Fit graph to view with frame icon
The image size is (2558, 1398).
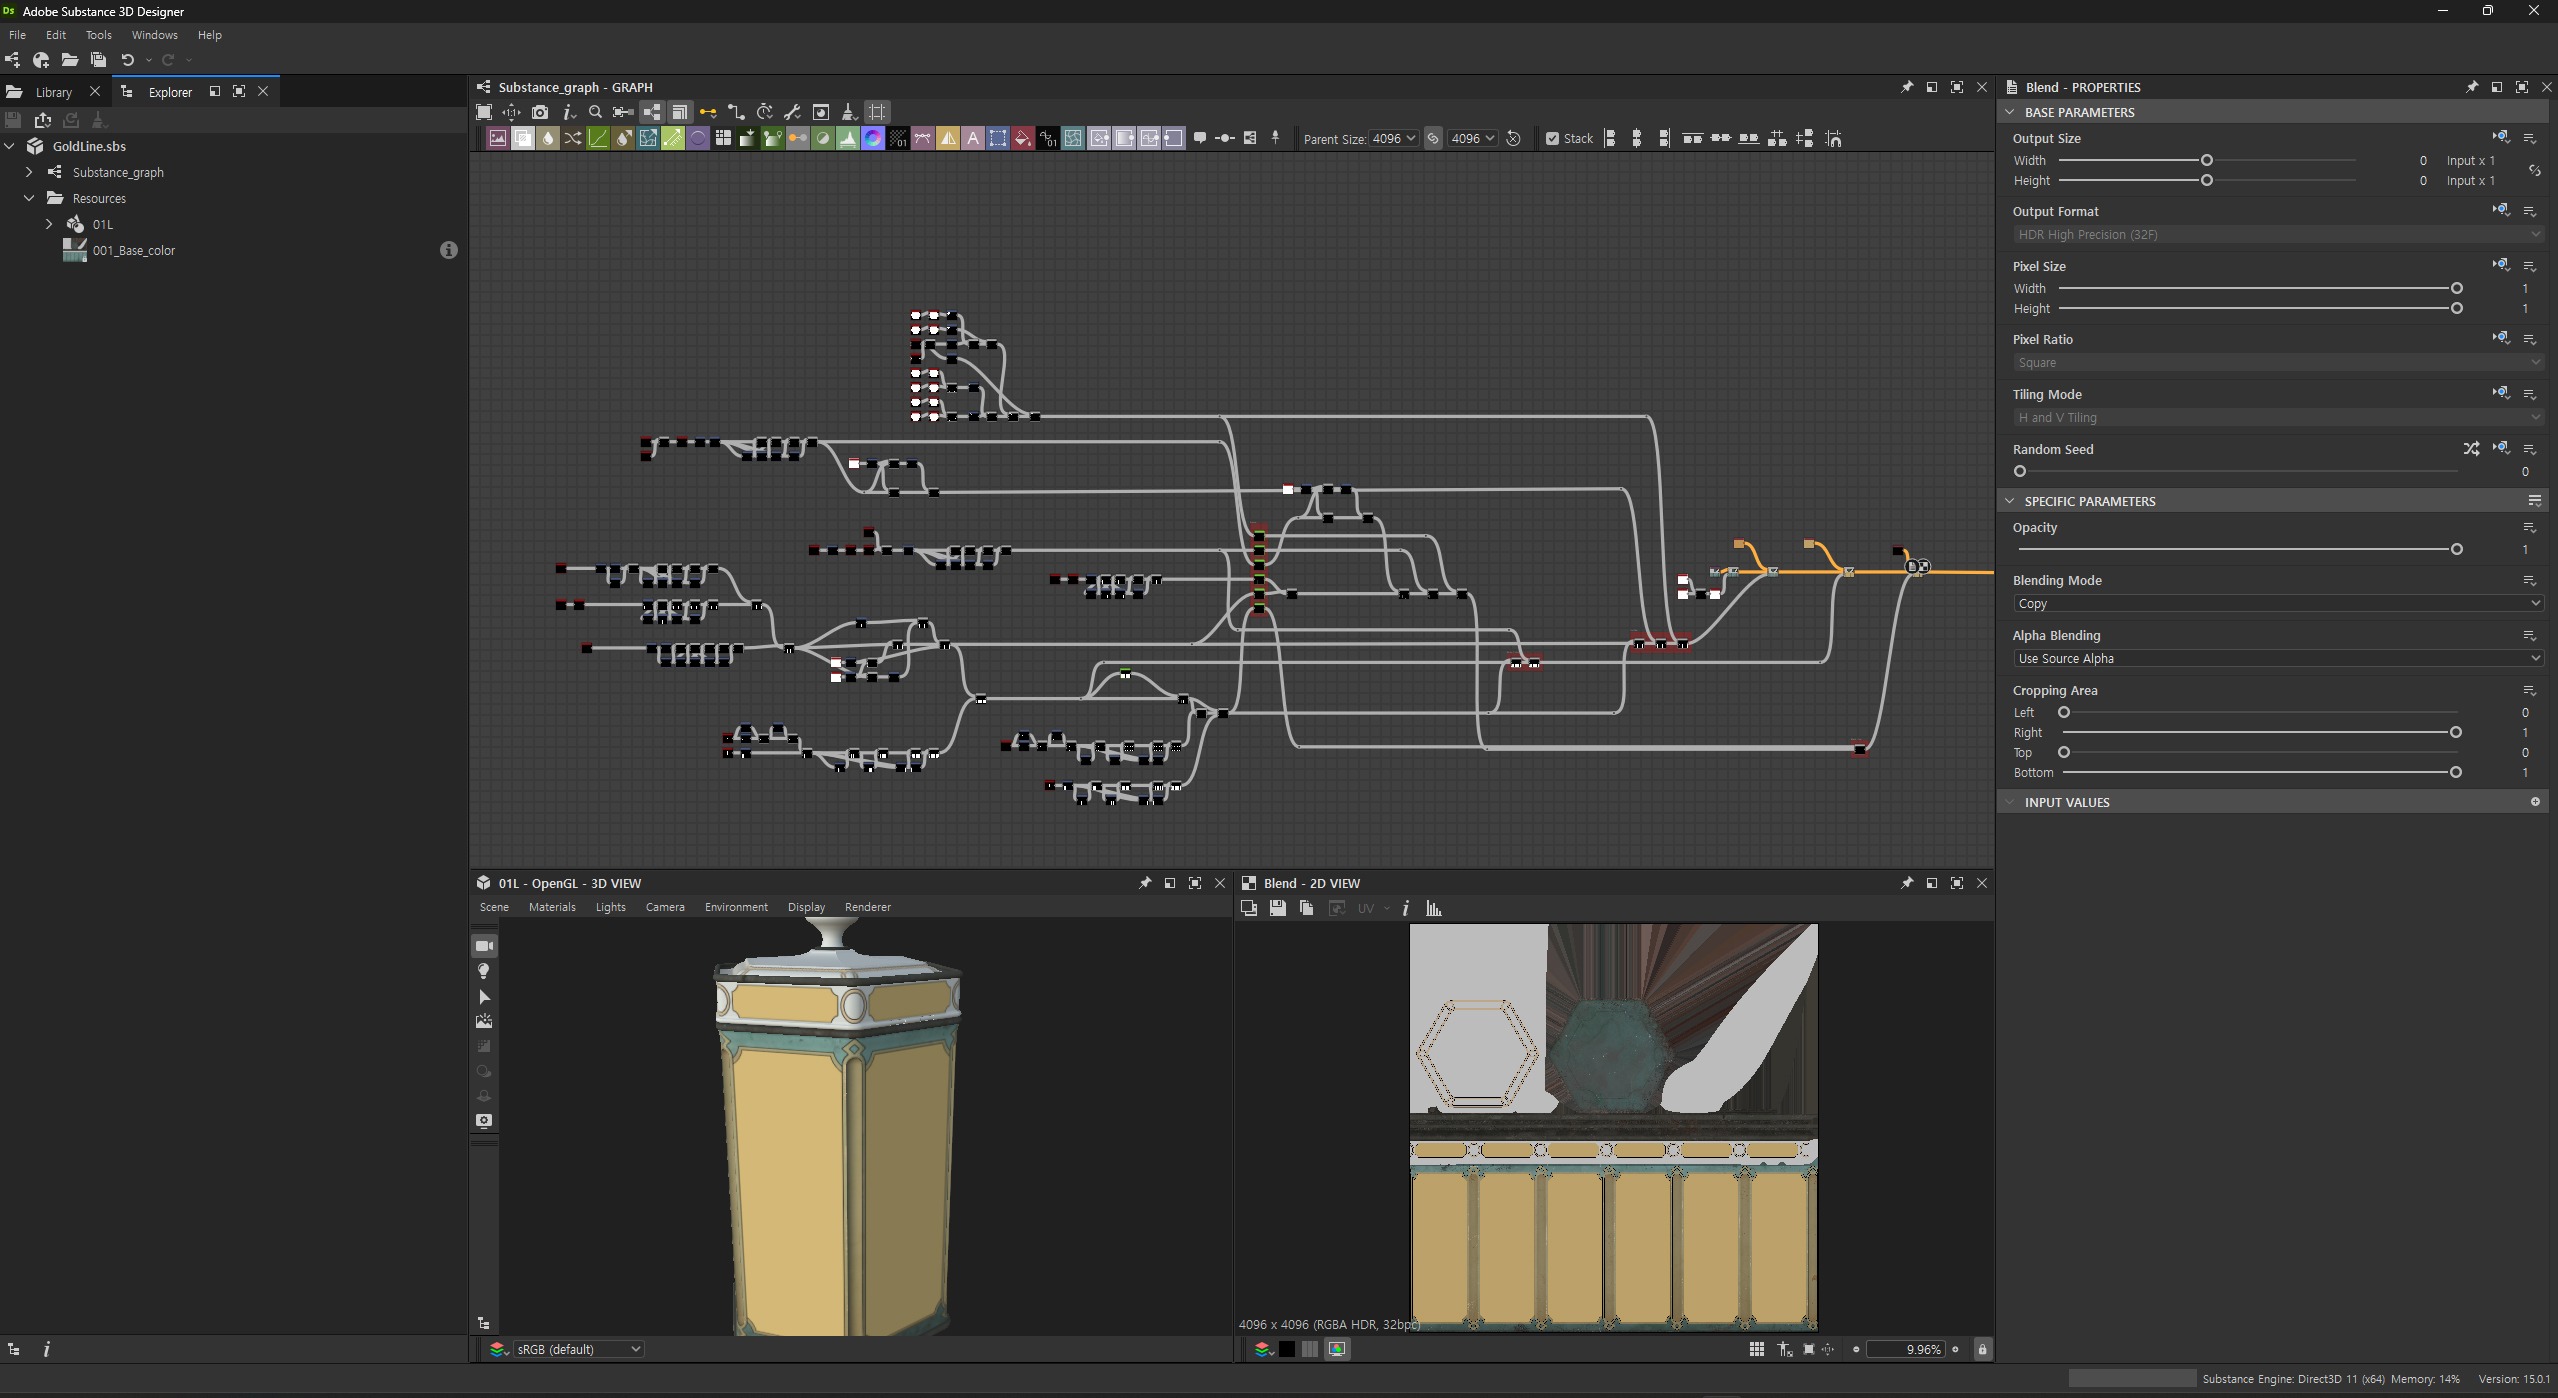[x=484, y=112]
